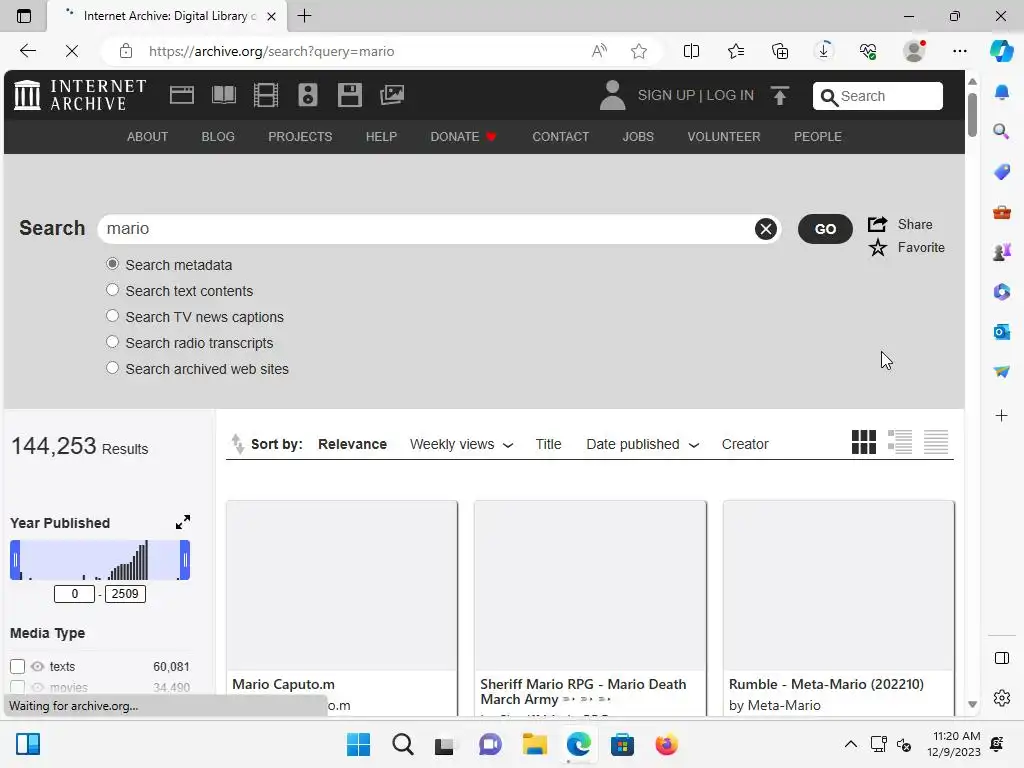This screenshot has height=768, width=1024.
Task: Open Edge Settings and more menu
Action: click(959, 51)
